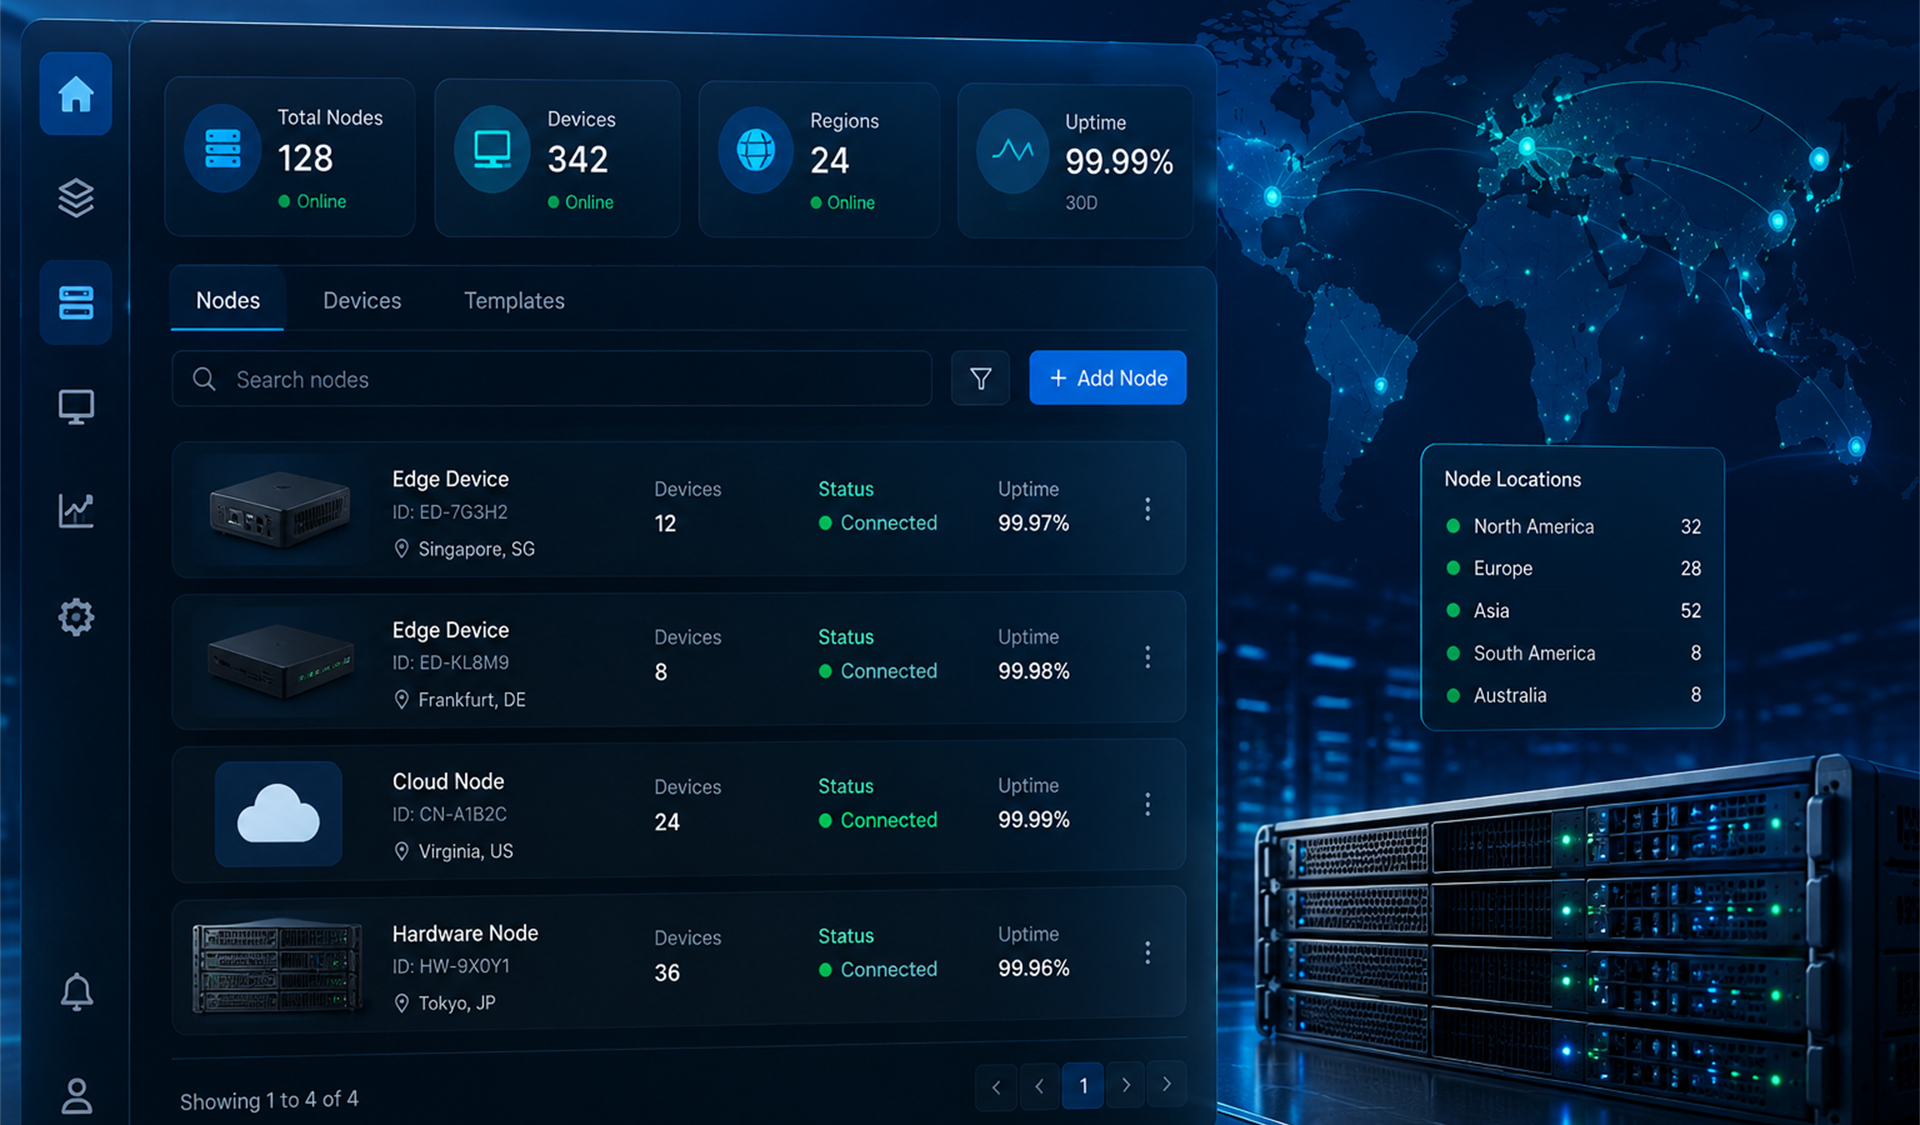Click the Regions card globe icon
The width and height of the screenshot is (1920, 1125).
[756, 150]
